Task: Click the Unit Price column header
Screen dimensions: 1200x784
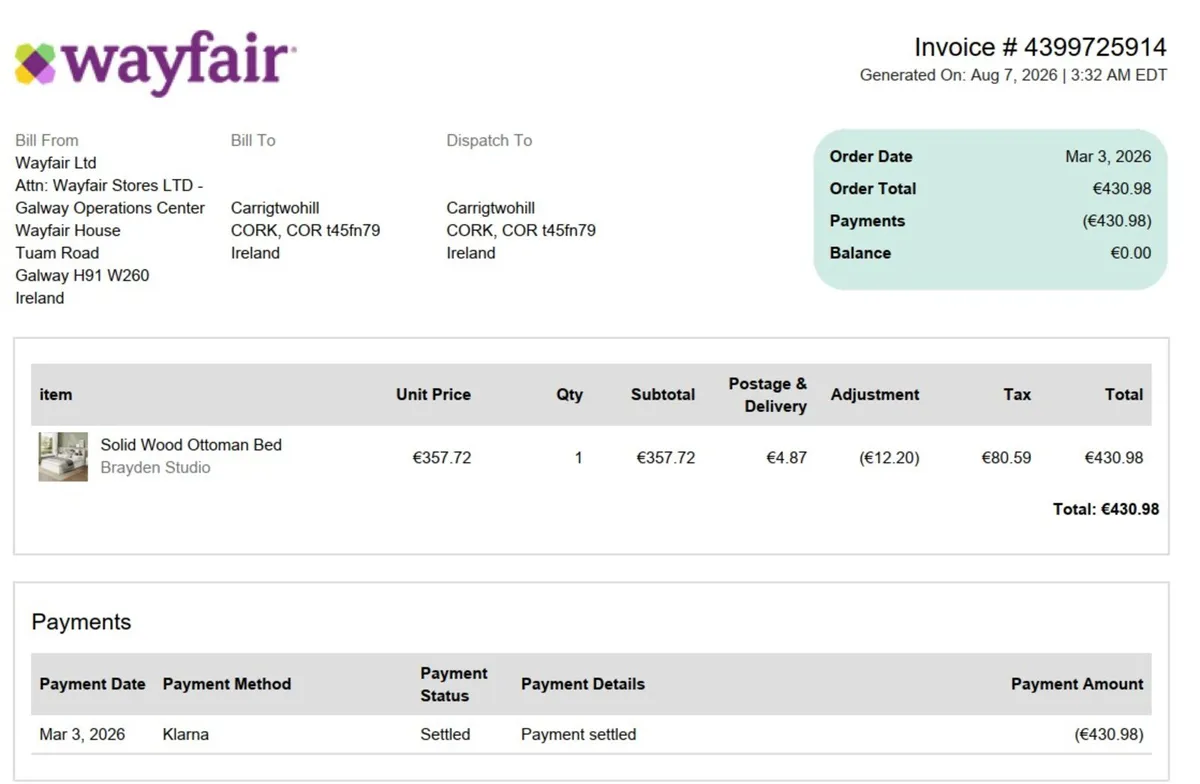Action: coord(433,394)
